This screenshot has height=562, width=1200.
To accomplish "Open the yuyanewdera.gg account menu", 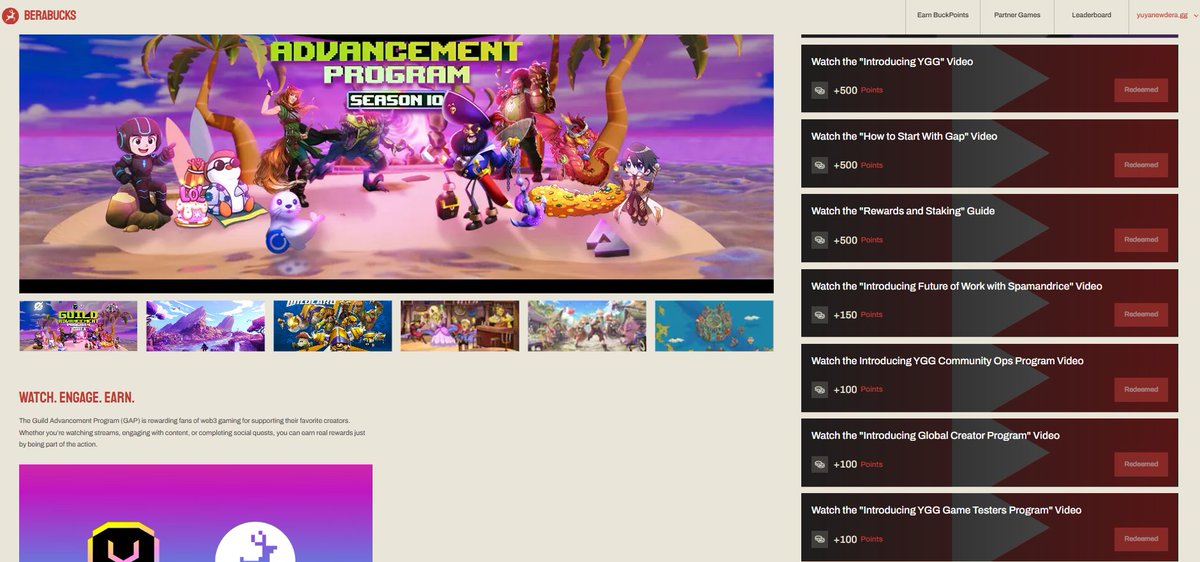I will point(1165,15).
